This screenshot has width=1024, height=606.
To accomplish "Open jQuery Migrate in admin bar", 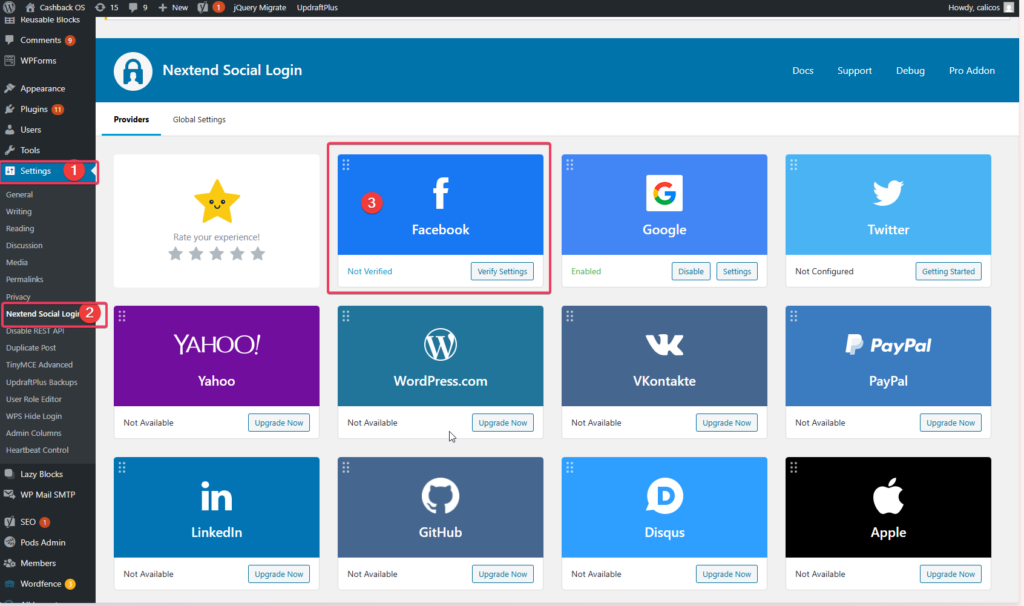I will [260, 7].
